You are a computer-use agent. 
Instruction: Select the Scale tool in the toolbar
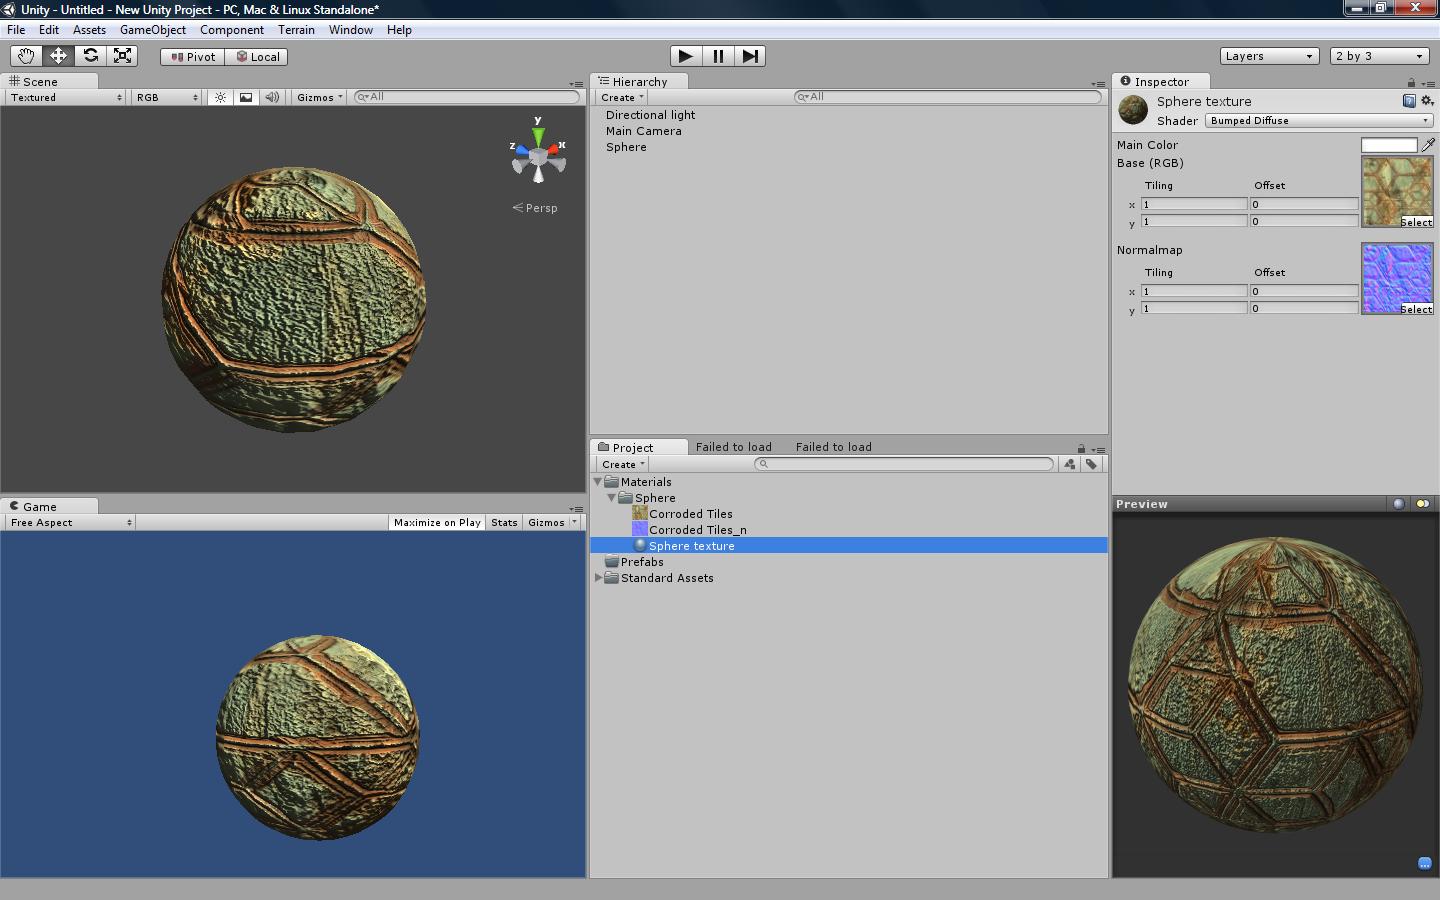click(122, 56)
